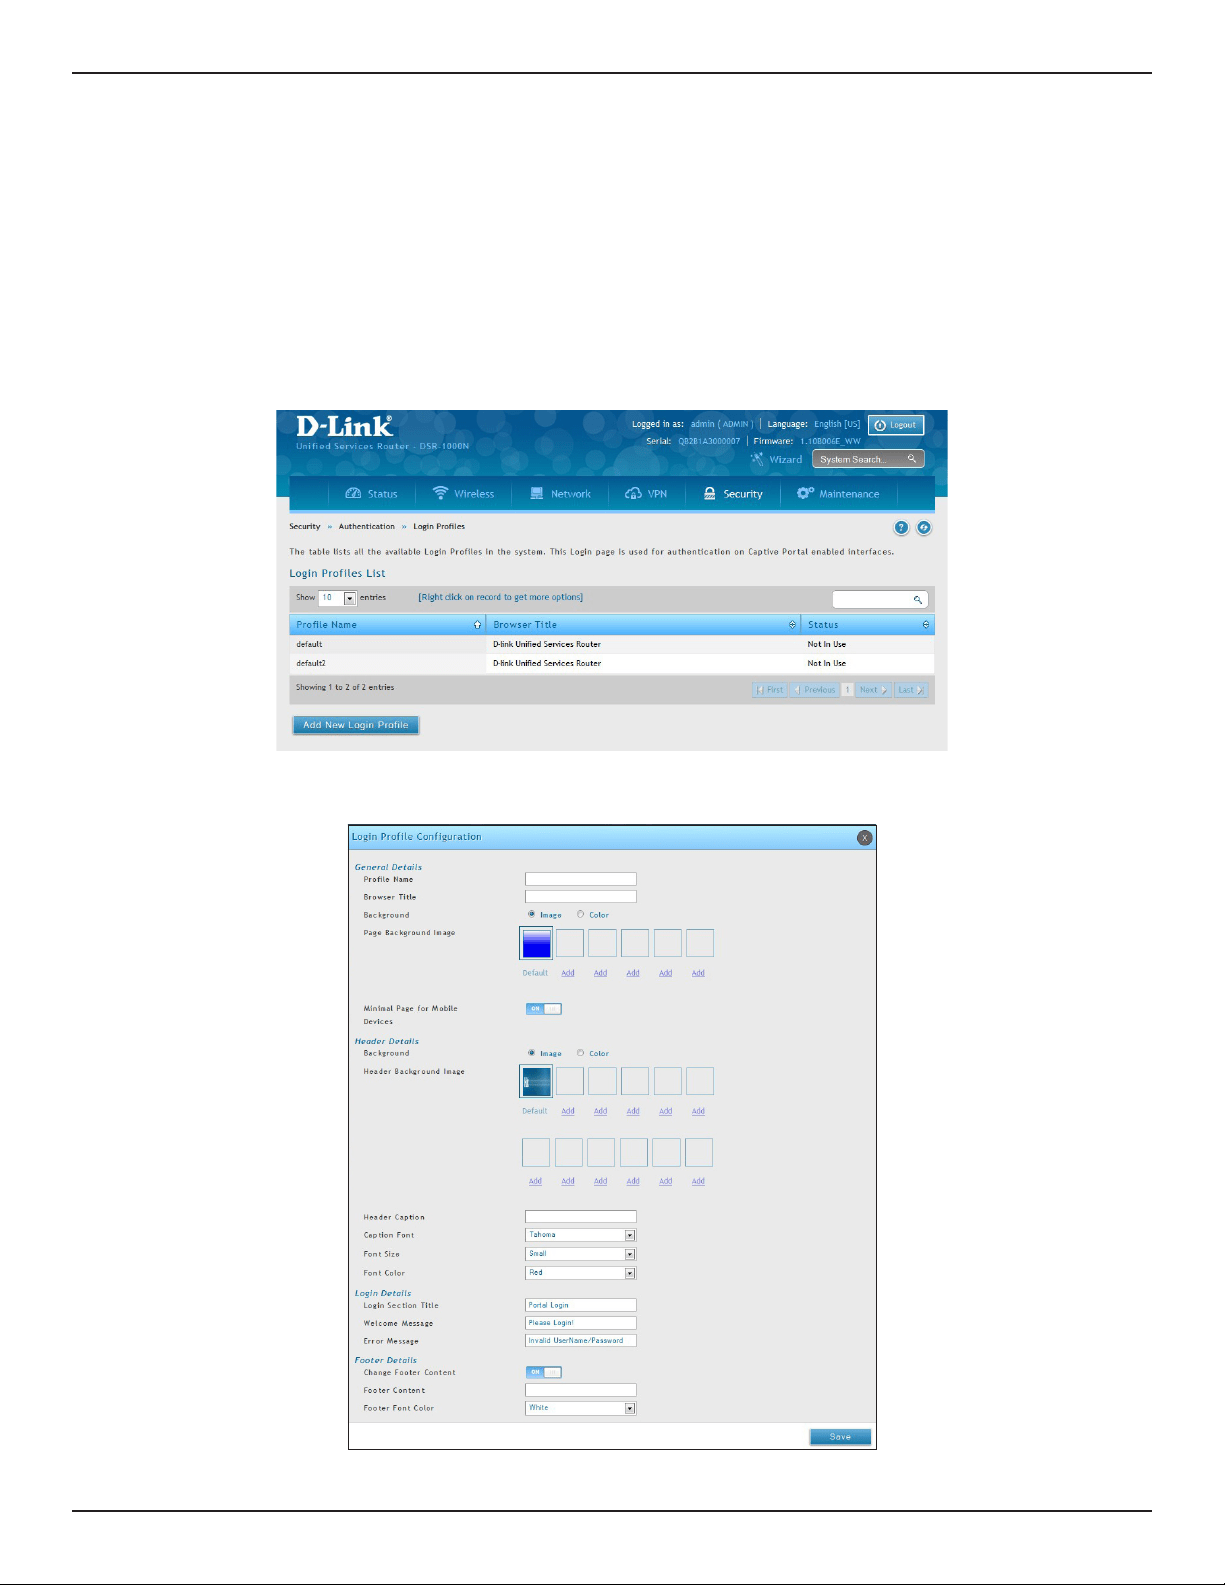Click the Browser Title input field
Viewport: 1225px width, 1585px height.
tap(581, 897)
